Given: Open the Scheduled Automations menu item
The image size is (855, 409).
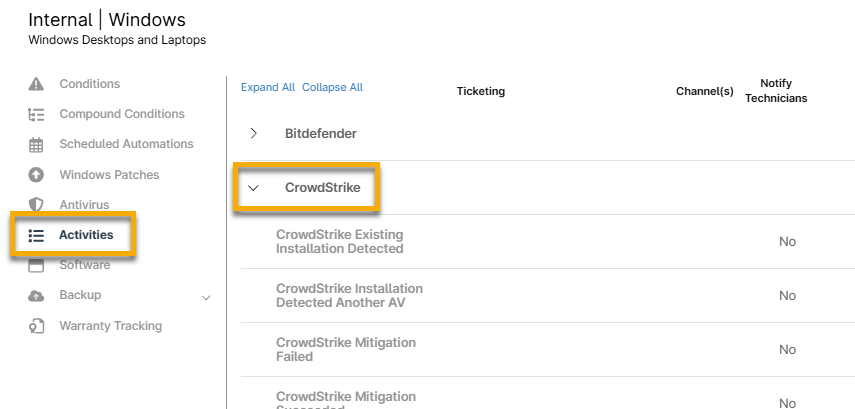Looking at the screenshot, I should pyautogui.click(x=126, y=144).
